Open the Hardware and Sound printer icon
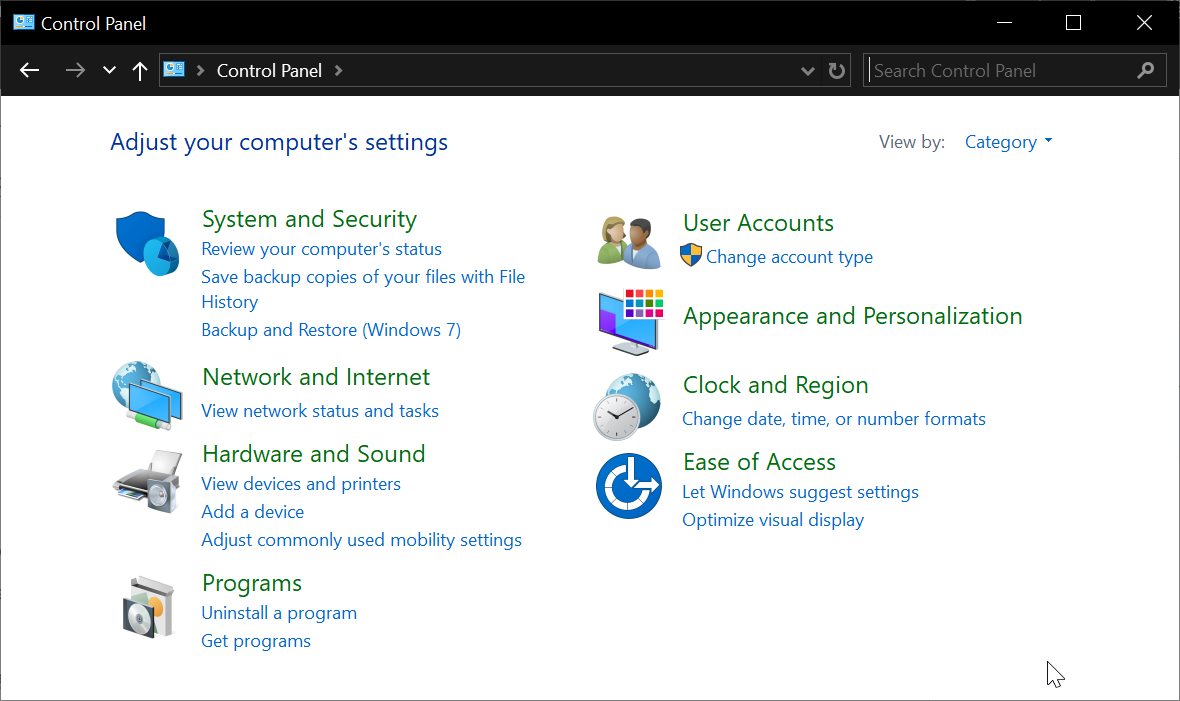 (x=148, y=482)
